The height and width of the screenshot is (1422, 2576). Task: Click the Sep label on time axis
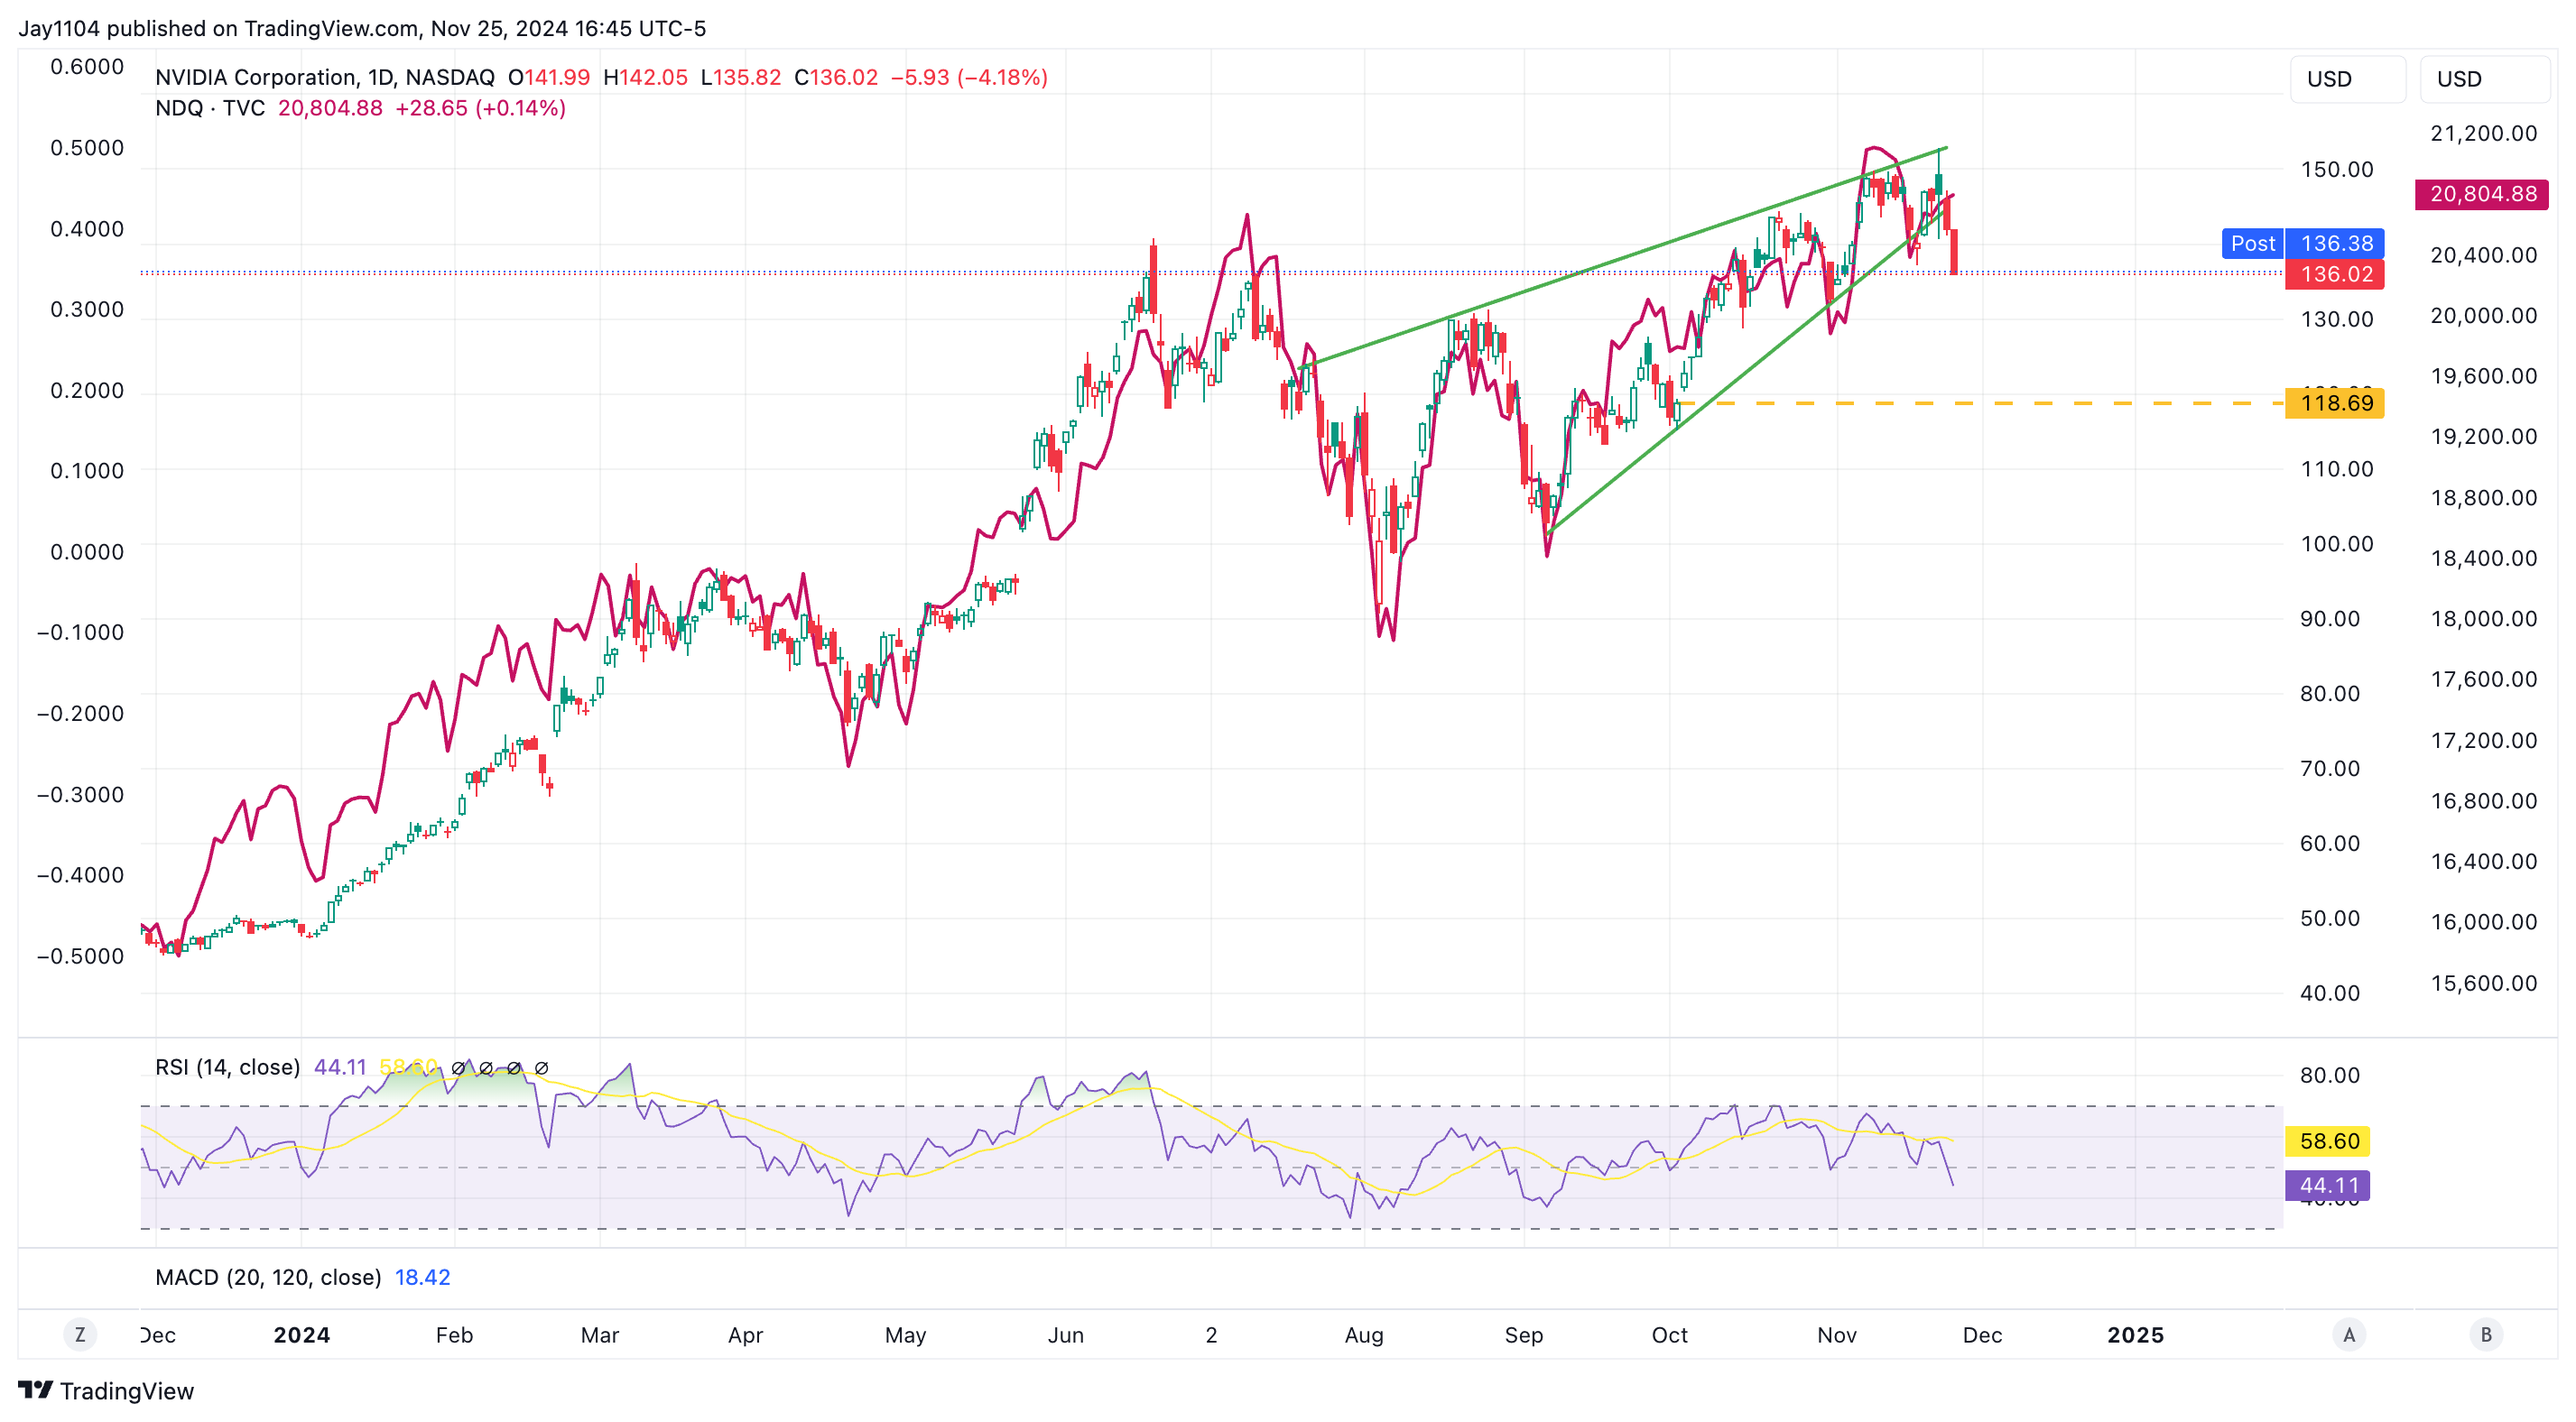click(x=1524, y=1335)
